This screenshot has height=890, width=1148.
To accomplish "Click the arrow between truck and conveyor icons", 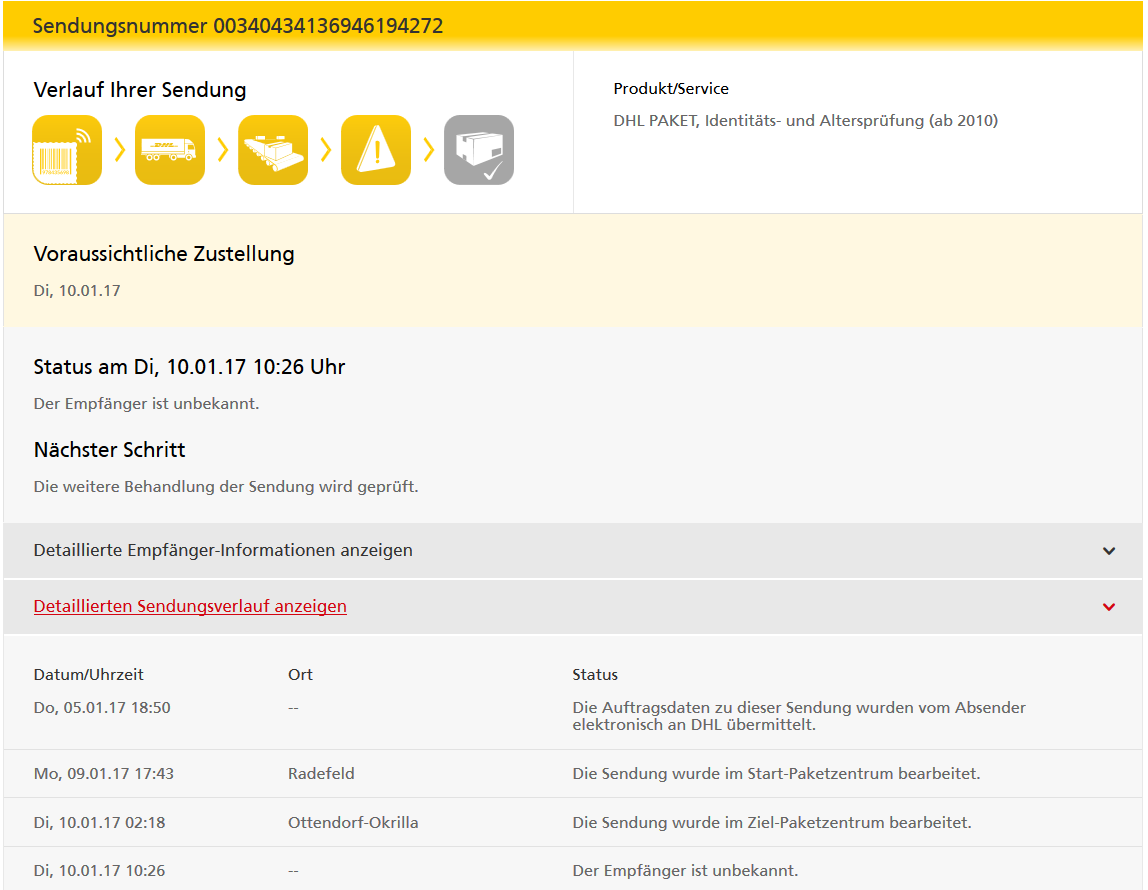I will click(222, 150).
